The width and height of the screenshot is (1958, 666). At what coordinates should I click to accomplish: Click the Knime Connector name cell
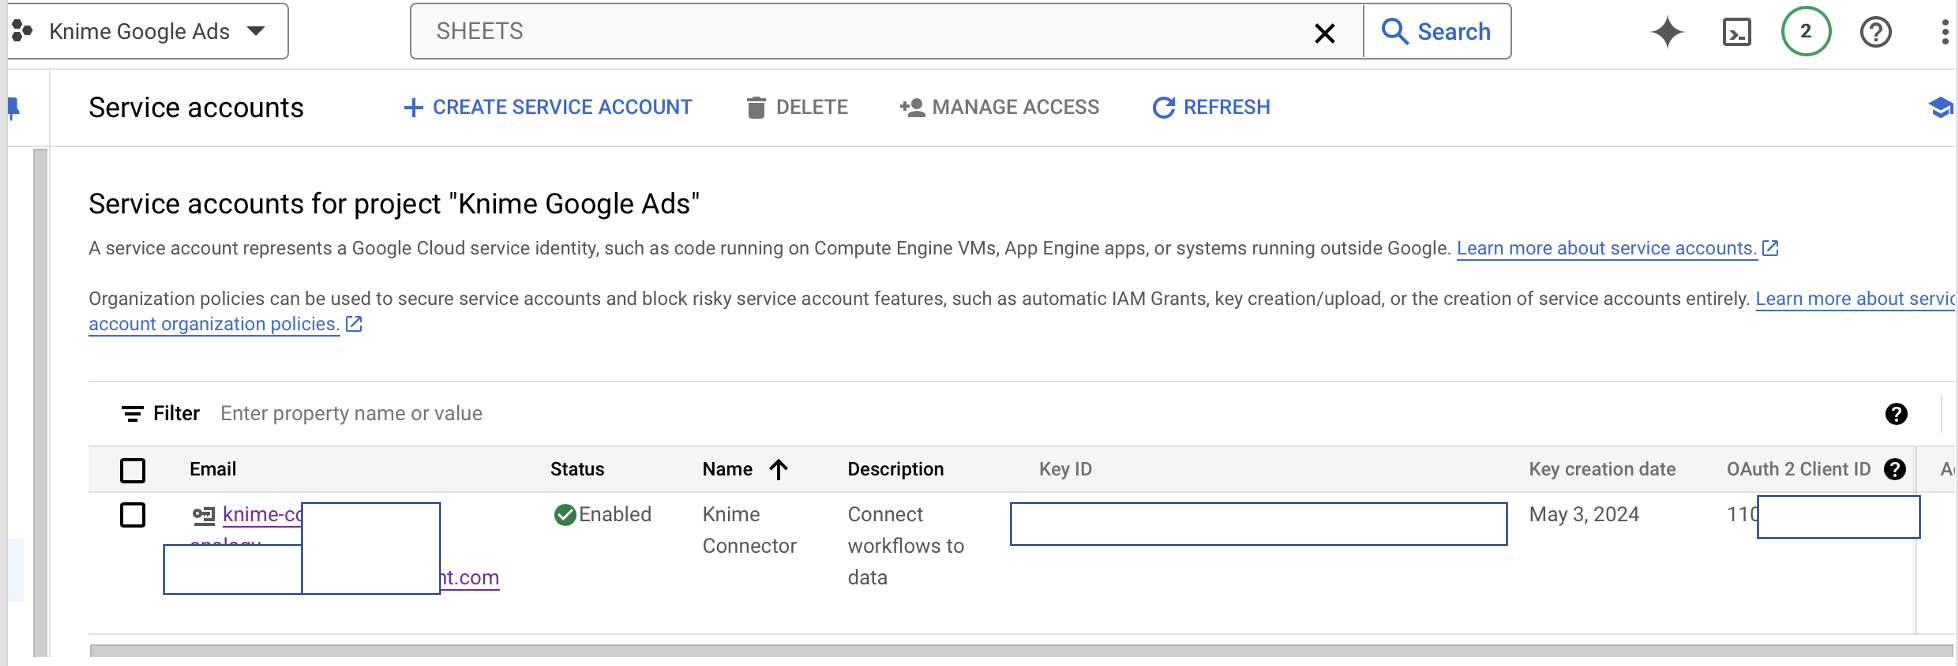coord(749,530)
